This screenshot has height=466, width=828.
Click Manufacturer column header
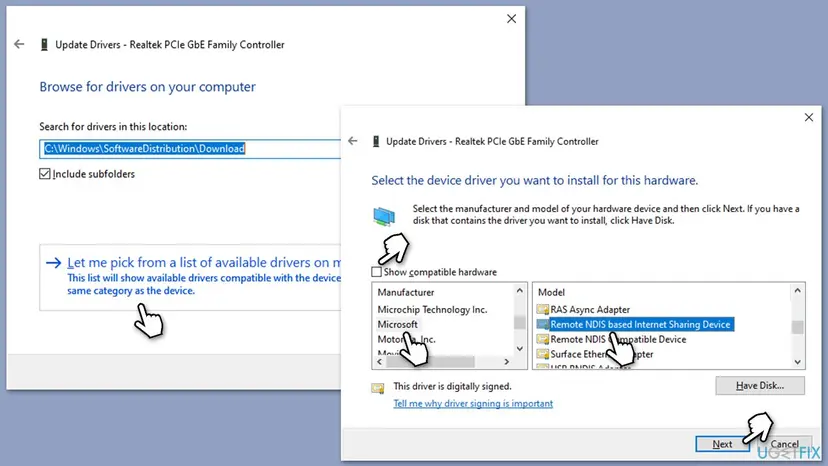406,292
